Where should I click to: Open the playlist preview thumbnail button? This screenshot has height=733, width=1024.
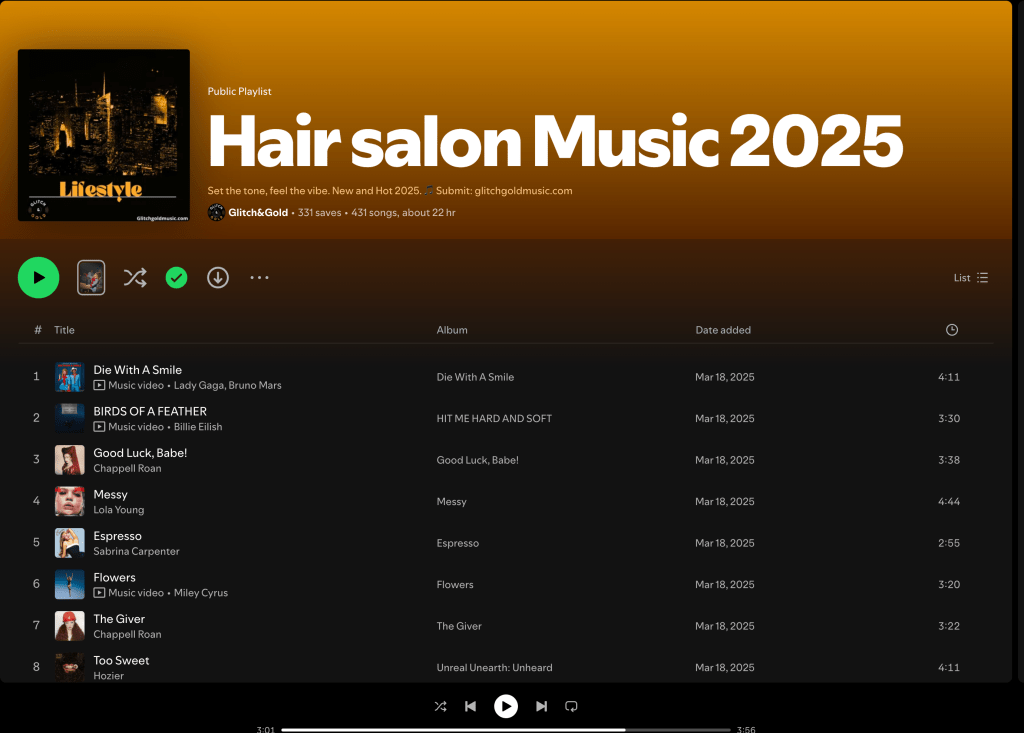(x=91, y=278)
